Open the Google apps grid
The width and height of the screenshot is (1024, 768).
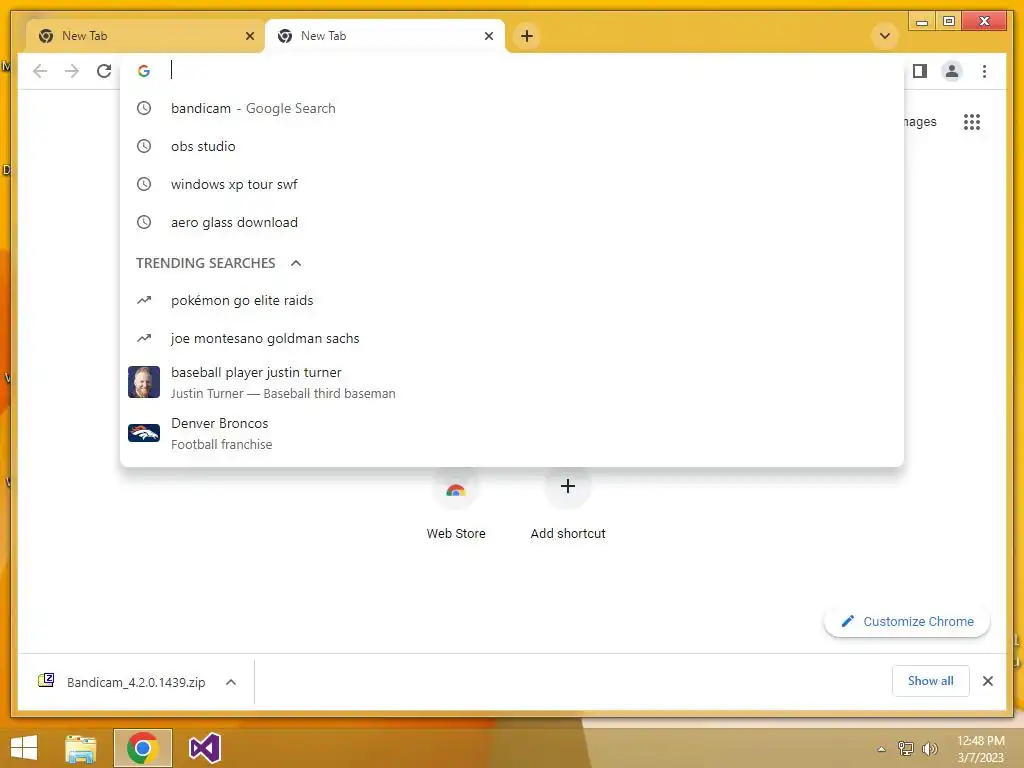[972, 121]
